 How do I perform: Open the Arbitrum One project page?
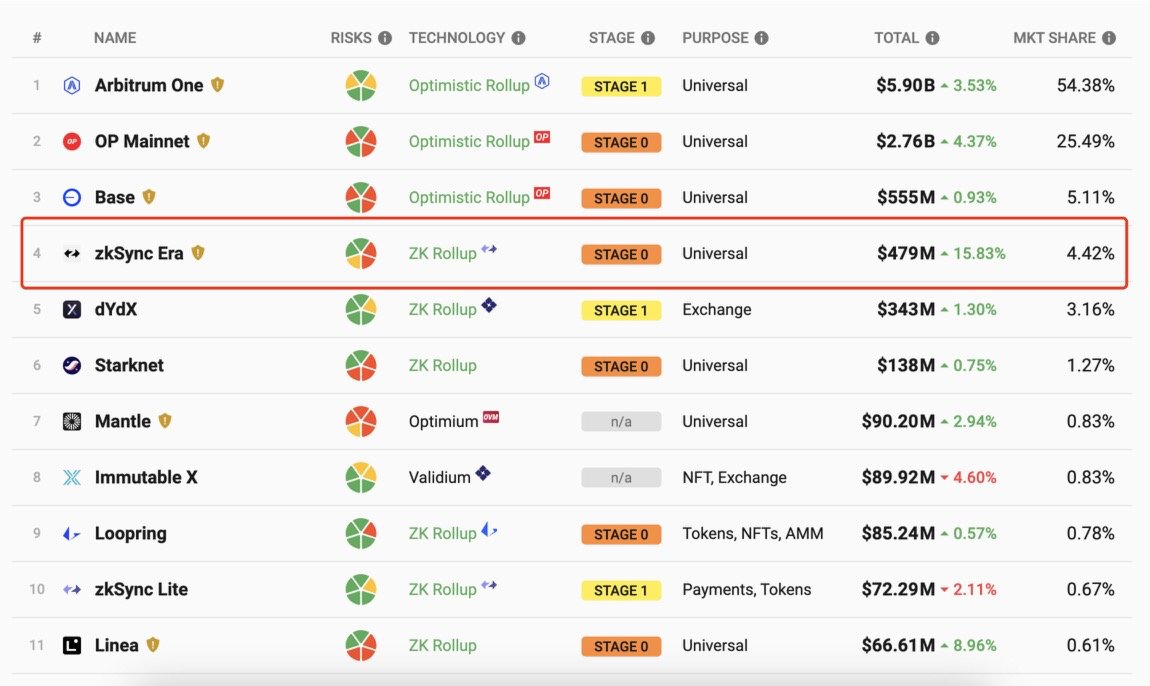point(149,86)
